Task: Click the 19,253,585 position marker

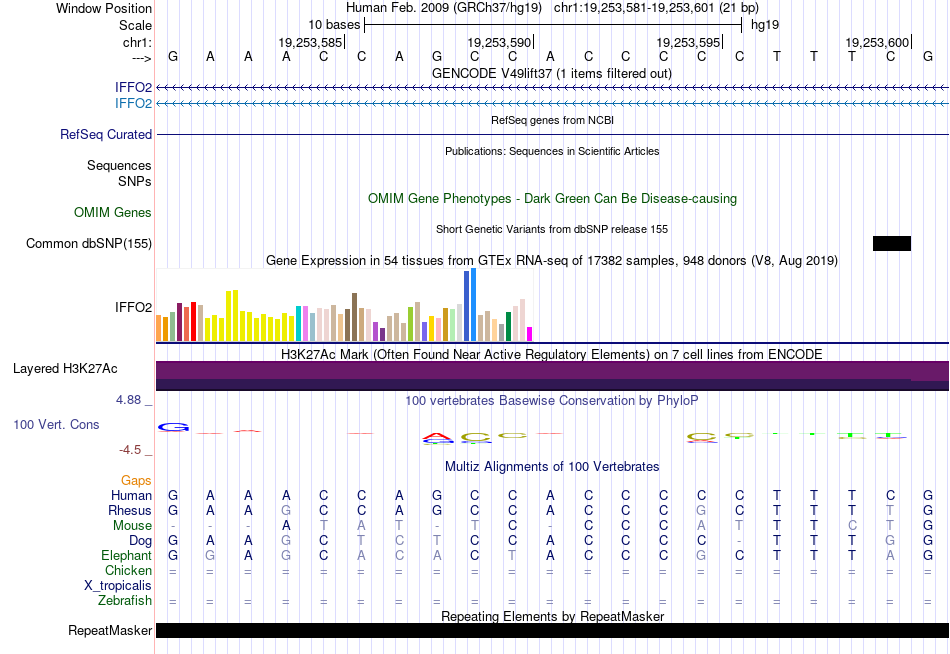Action: coord(310,42)
